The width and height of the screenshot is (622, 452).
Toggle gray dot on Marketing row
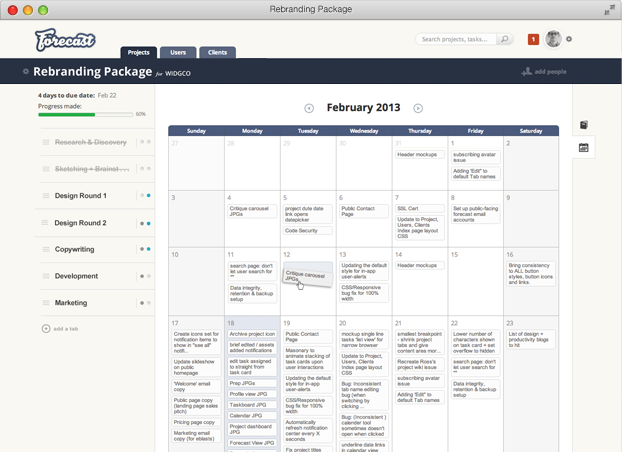click(x=142, y=303)
